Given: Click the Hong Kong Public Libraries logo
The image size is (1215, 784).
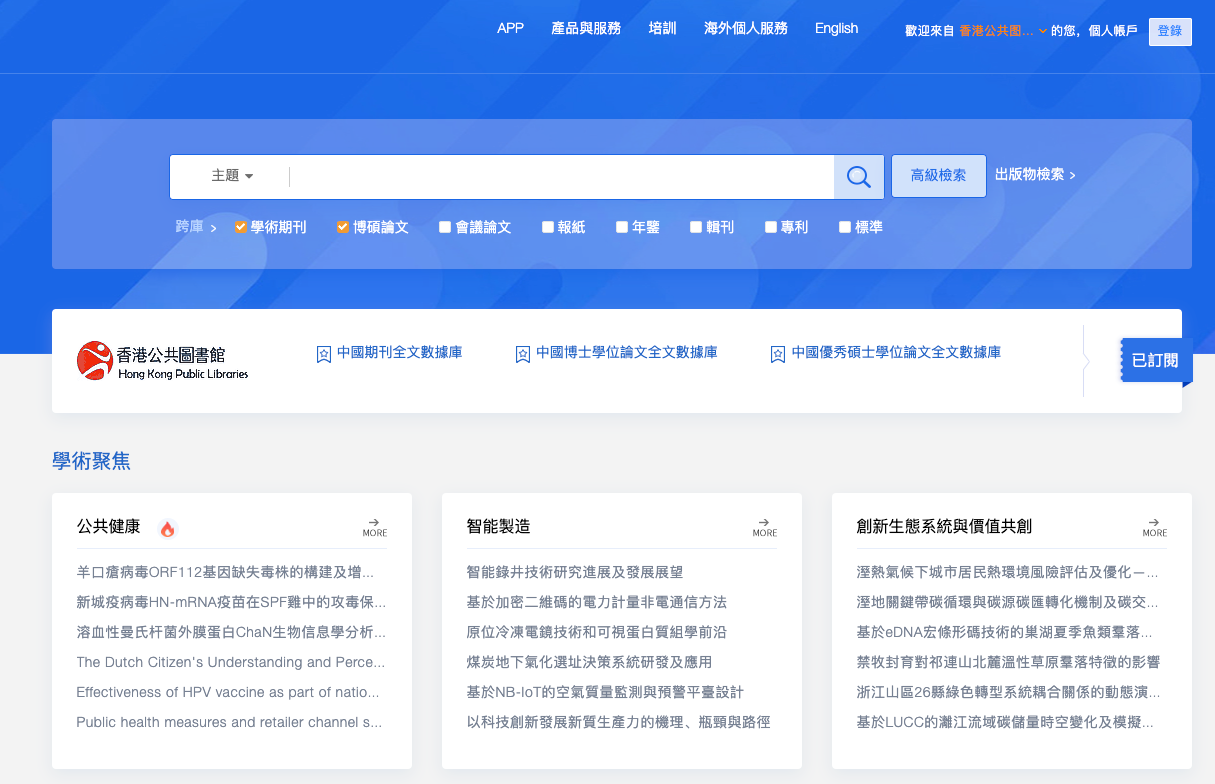Looking at the screenshot, I should (162, 361).
